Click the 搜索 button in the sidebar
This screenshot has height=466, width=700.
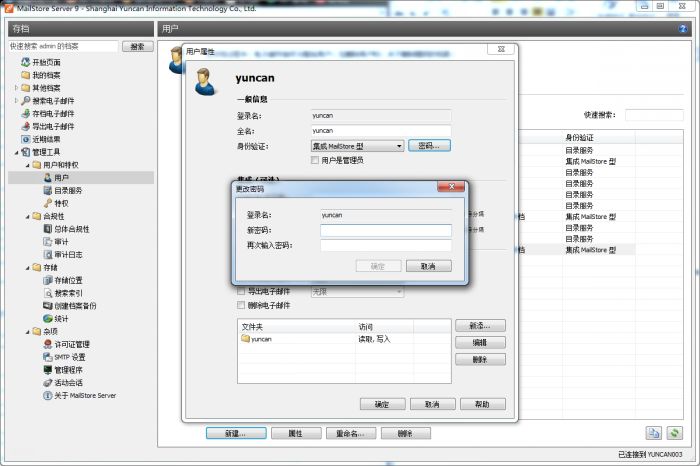click(x=138, y=46)
